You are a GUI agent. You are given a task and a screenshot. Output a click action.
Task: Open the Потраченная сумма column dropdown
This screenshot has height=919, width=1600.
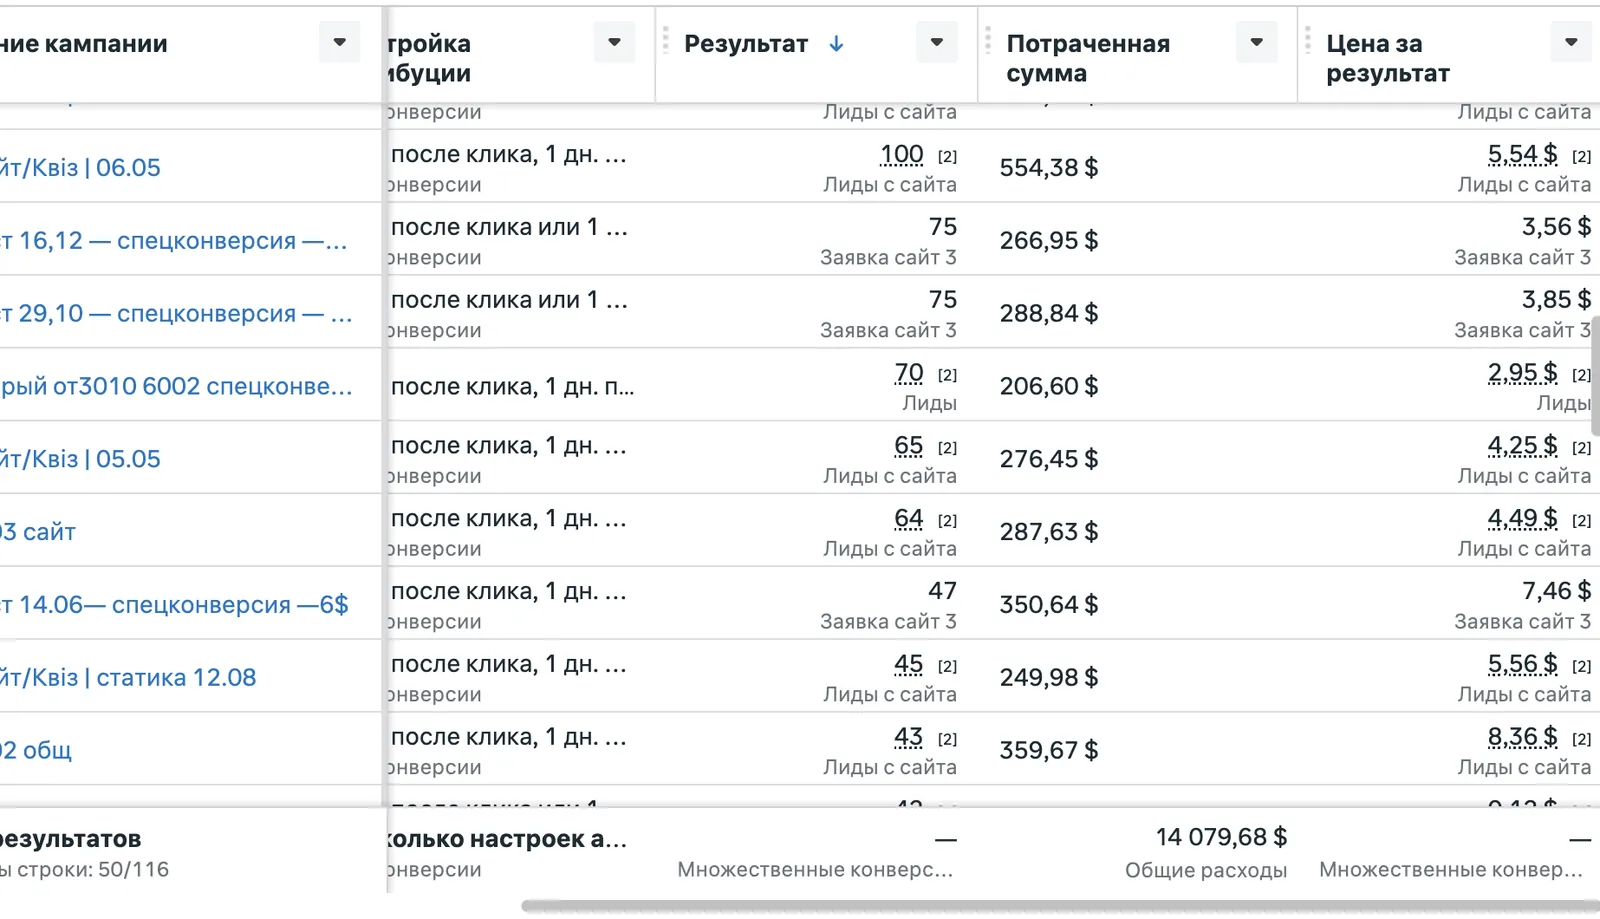(x=1257, y=42)
